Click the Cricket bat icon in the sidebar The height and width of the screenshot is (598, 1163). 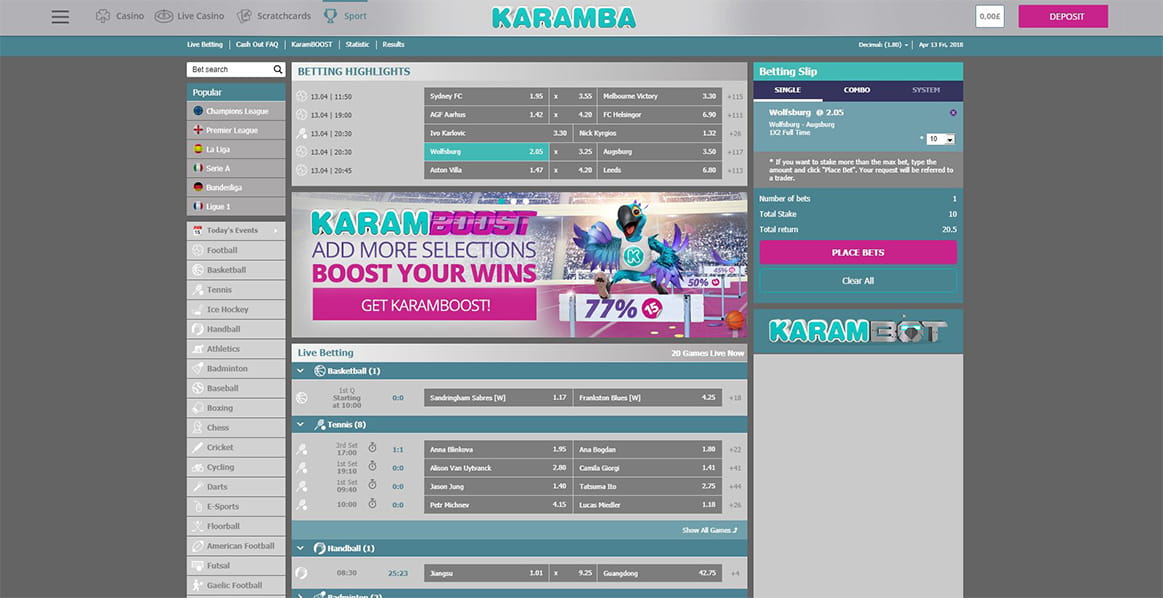(198, 447)
